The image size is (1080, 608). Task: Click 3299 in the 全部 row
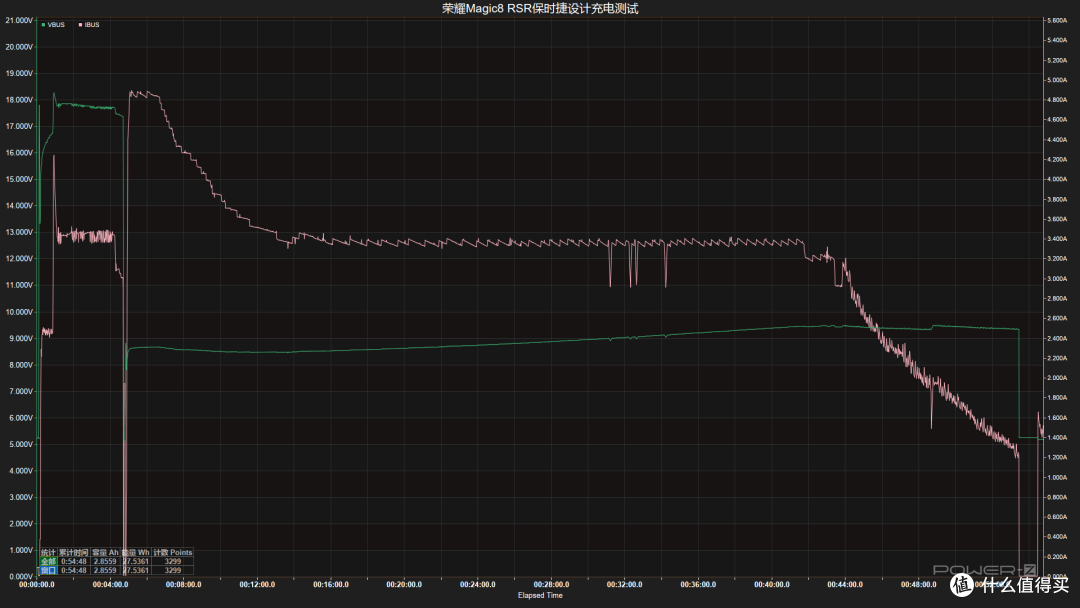click(x=173, y=561)
